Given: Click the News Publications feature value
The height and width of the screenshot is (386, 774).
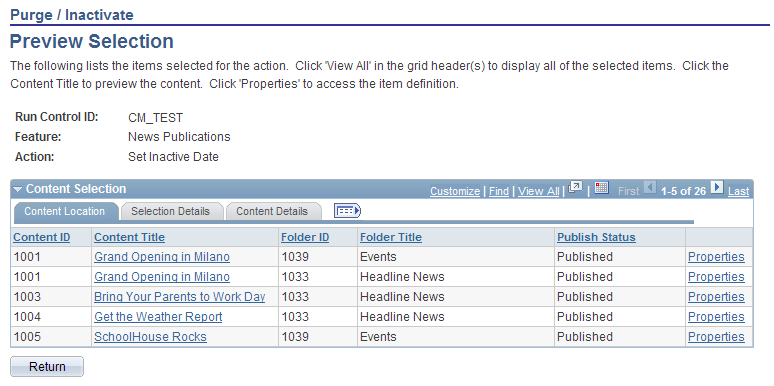Looking at the screenshot, I should (x=179, y=137).
